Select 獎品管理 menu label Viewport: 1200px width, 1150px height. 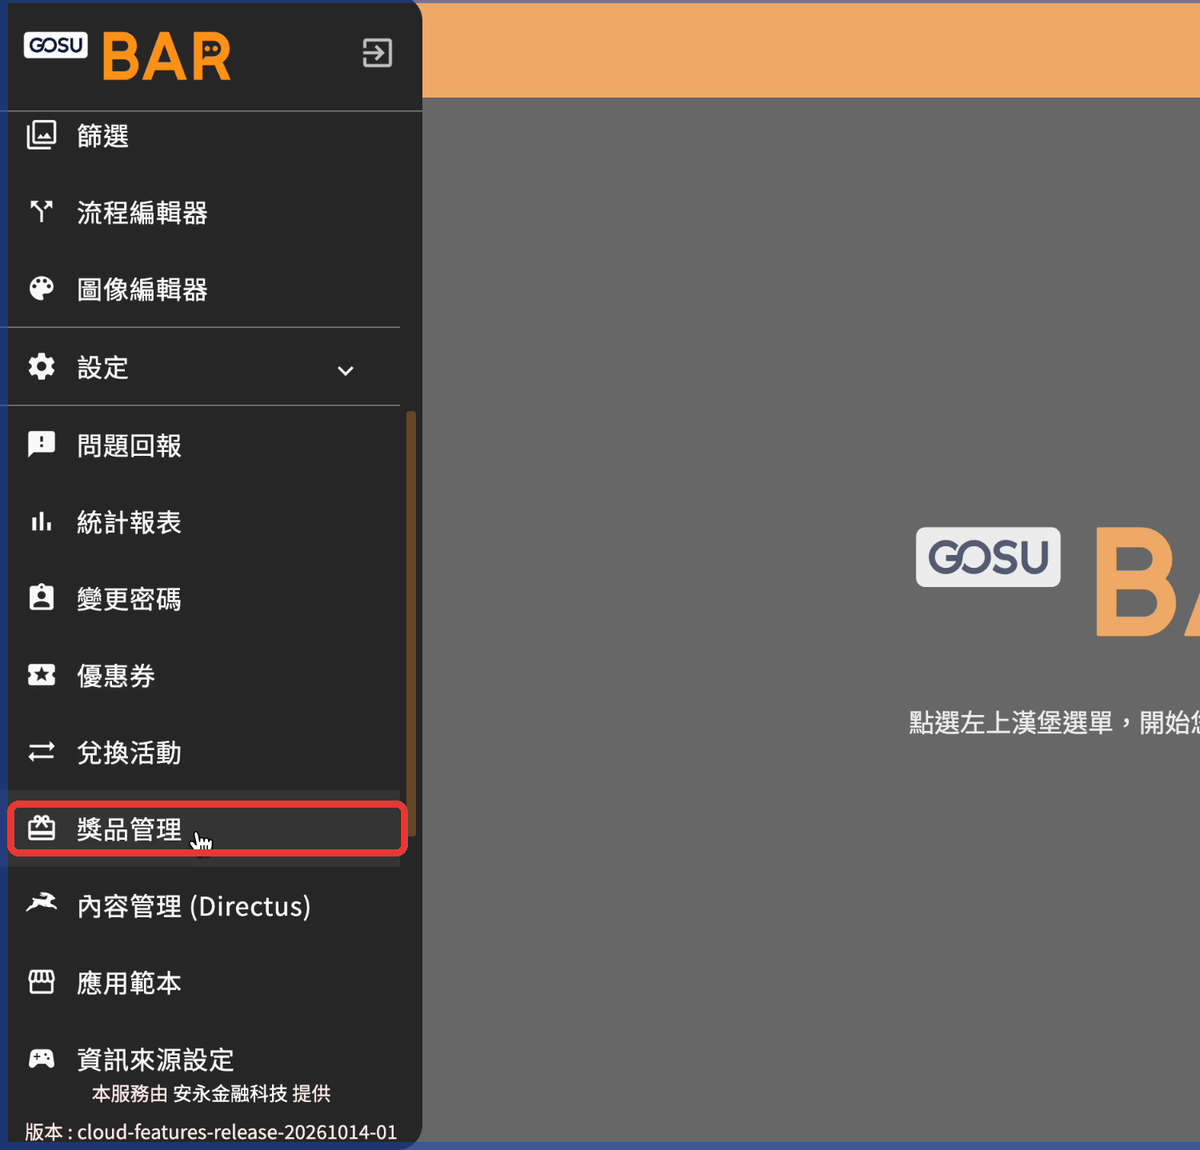129,829
